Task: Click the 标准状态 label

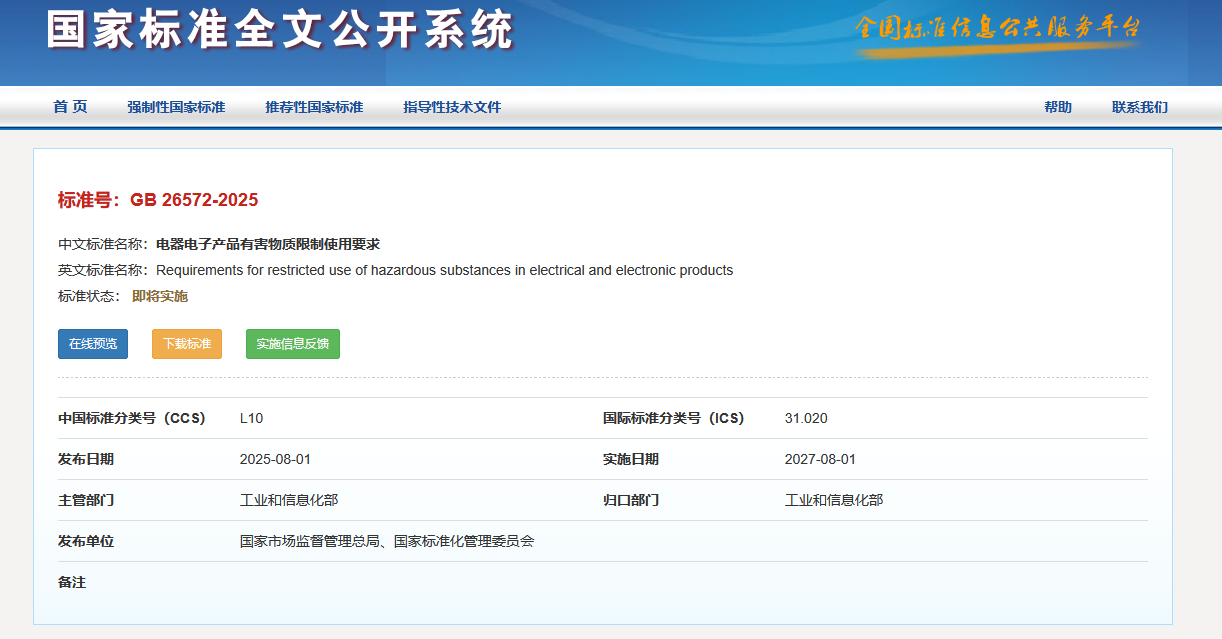Action: (90, 296)
